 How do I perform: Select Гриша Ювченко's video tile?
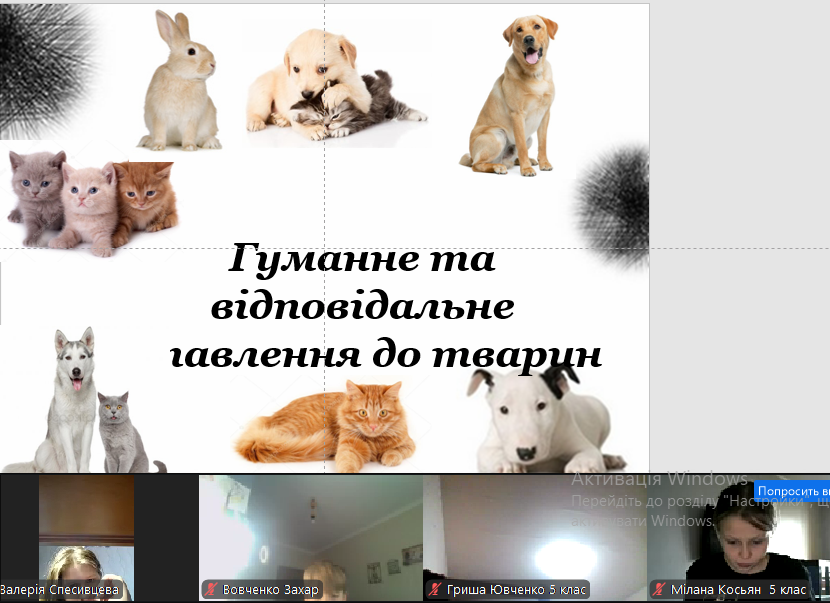click(x=534, y=530)
